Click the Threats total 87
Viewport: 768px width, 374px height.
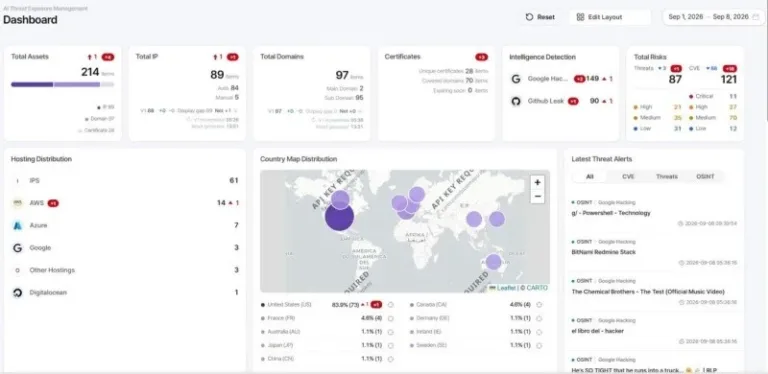tap(675, 79)
